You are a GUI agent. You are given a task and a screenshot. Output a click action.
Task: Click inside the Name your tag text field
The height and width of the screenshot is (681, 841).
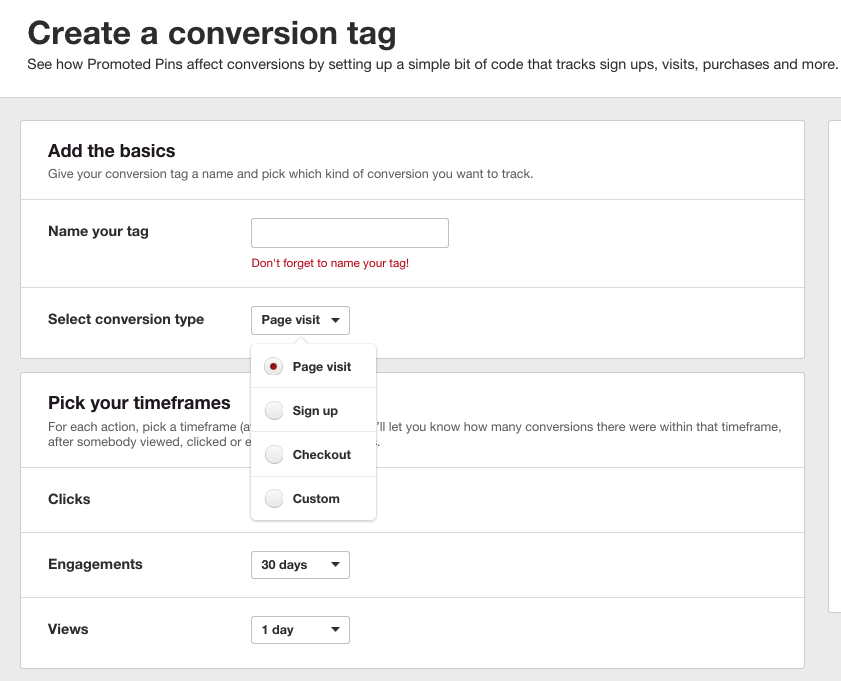pos(349,232)
